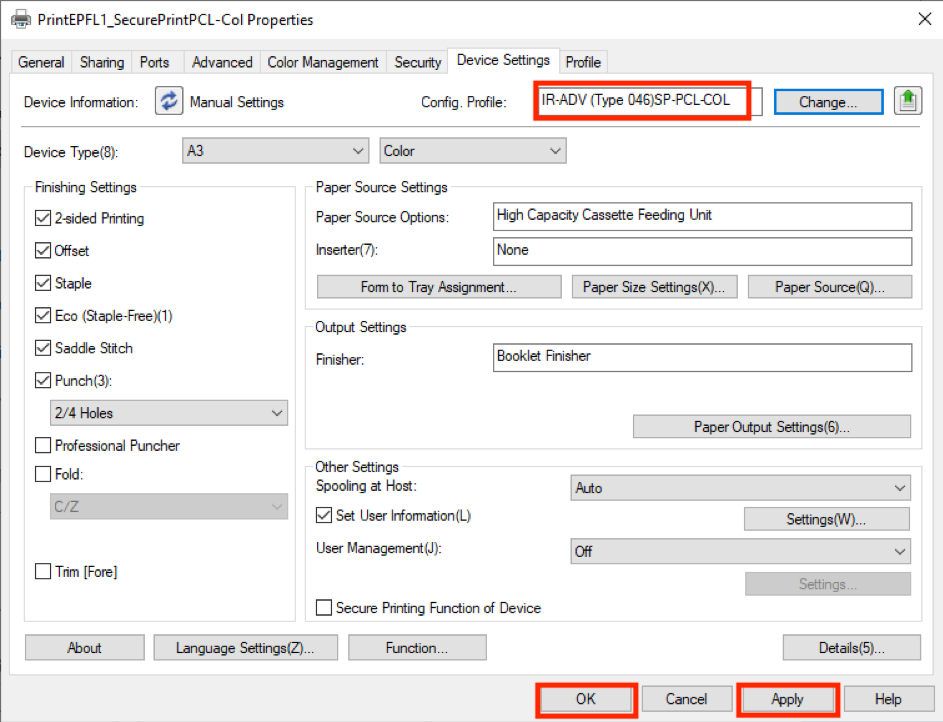Enable Secure Printing Function of Device
Image resolution: width=943 pixels, height=722 pixels.
[324, 607]
